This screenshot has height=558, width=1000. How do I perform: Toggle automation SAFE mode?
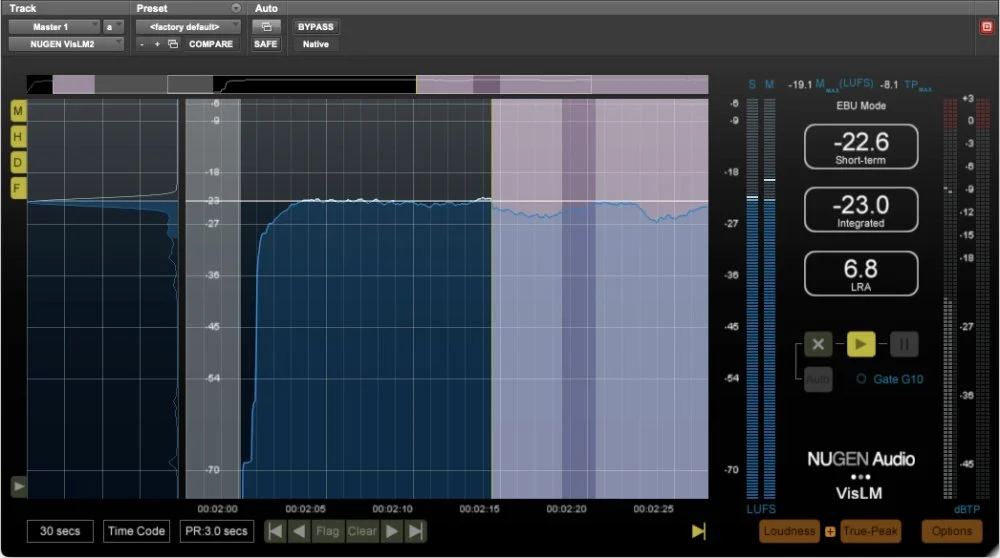(266, 44)
